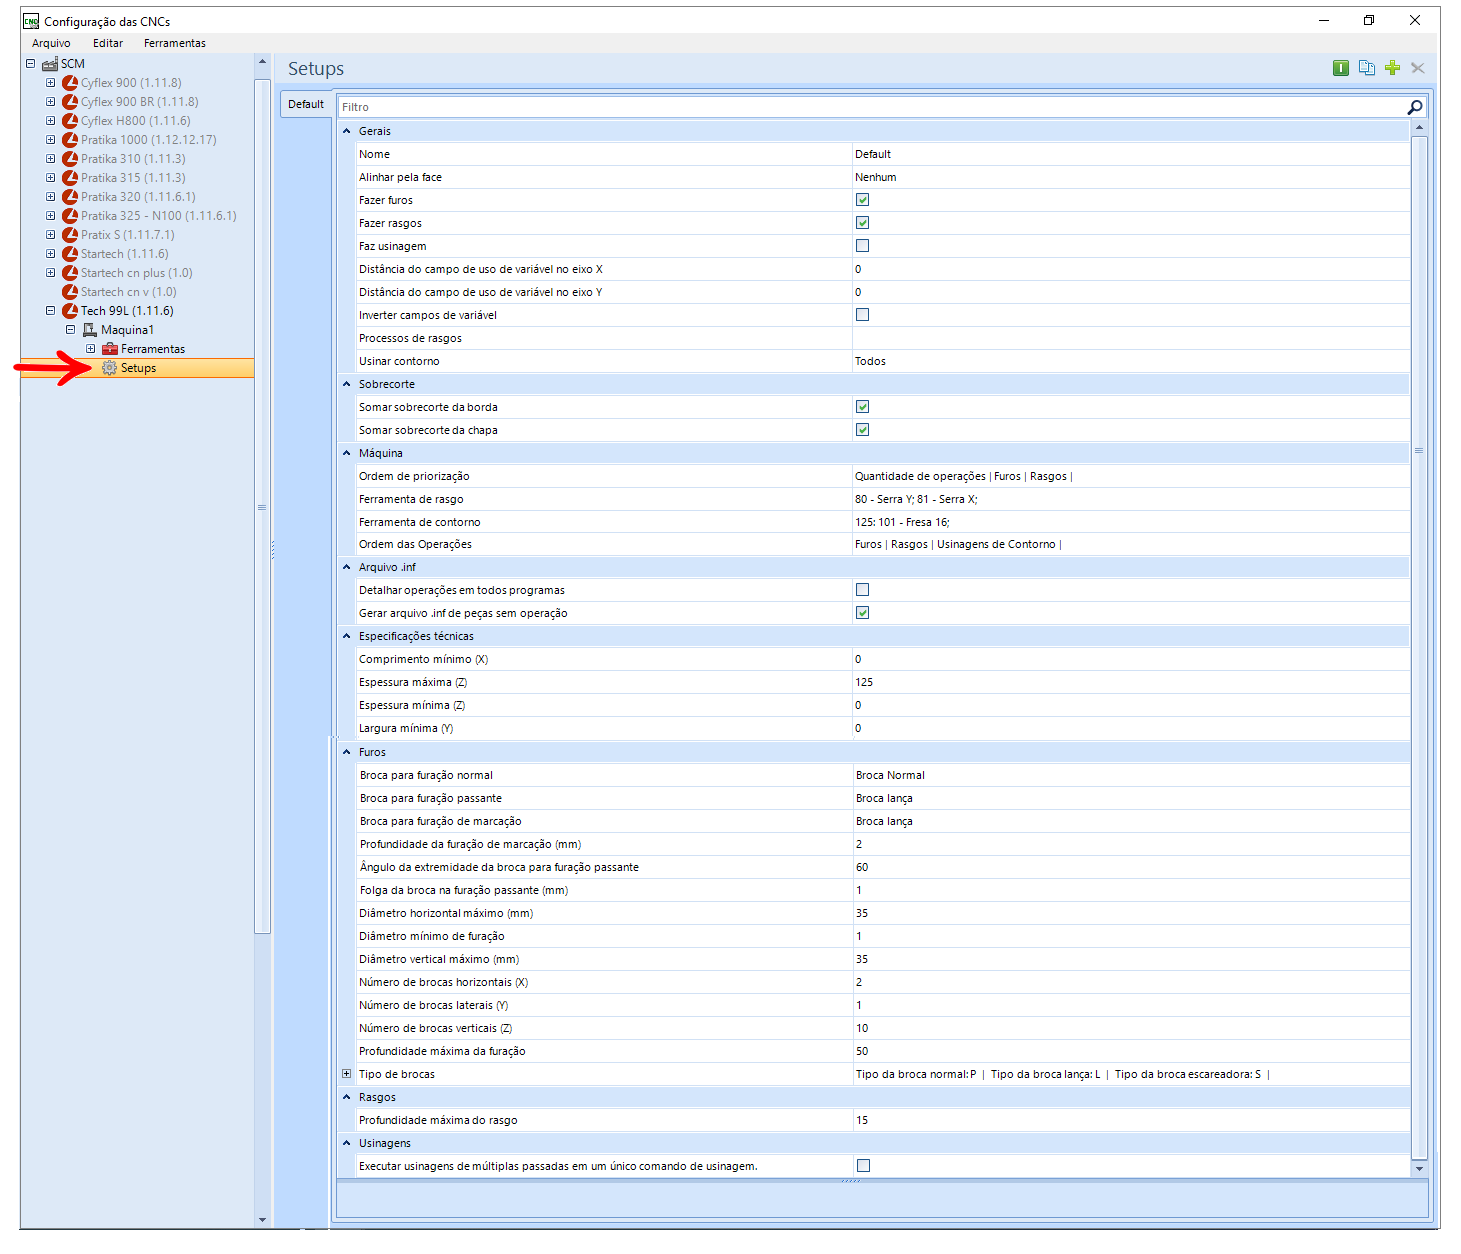
Task: Select the Default setup tab
Action: 306,104
